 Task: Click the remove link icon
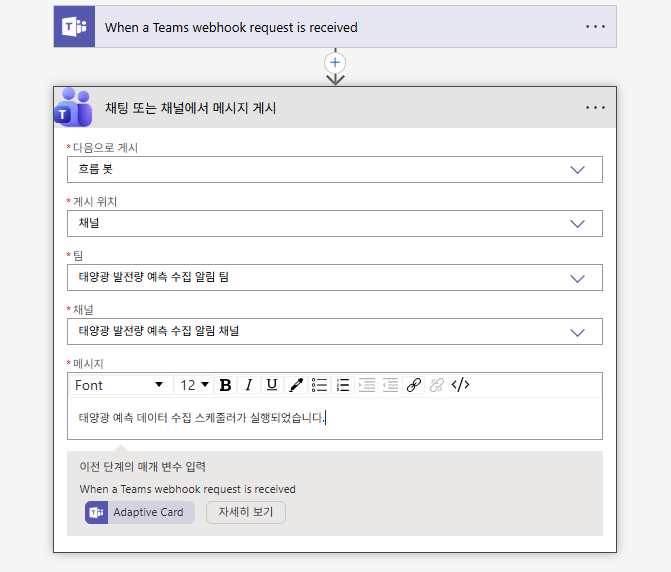pyautogui.click(x=437, y=385)
